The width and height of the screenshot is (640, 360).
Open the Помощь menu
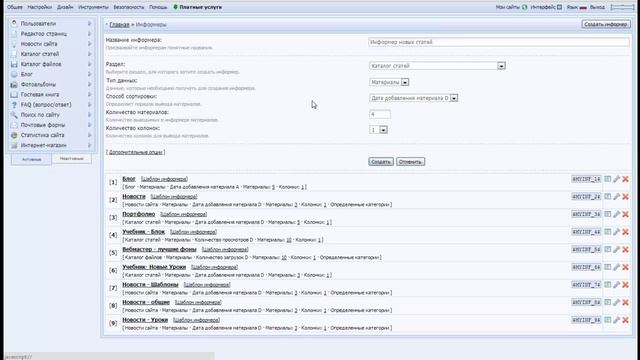158,7
